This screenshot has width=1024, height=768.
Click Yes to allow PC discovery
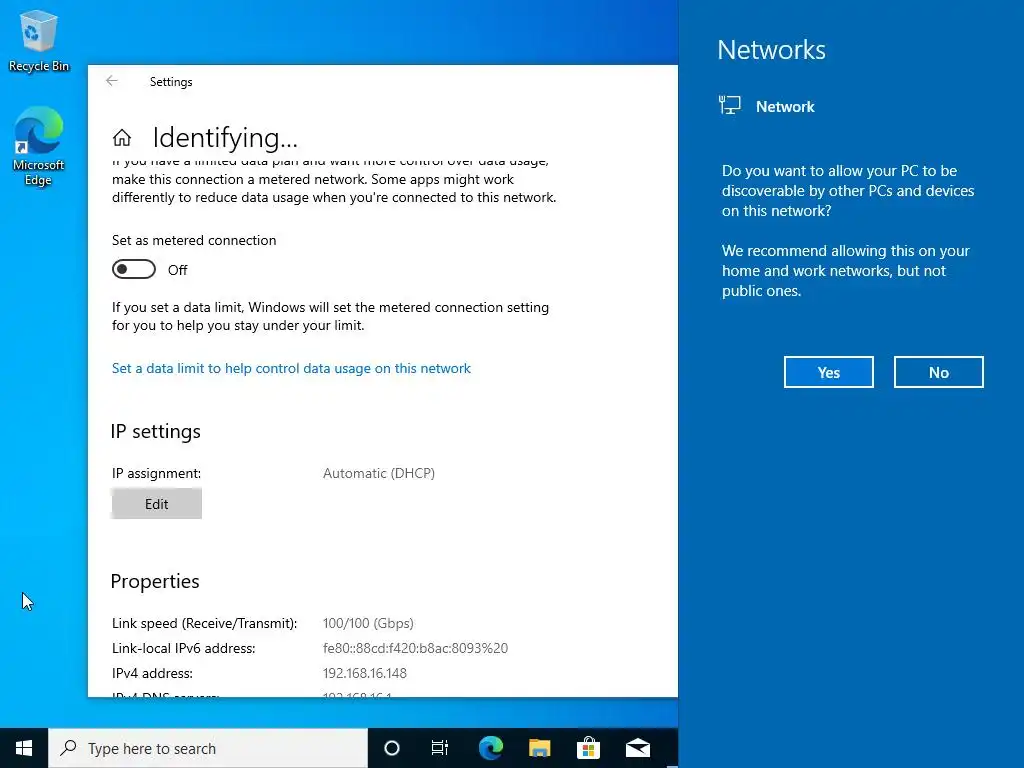pos(829,372)
